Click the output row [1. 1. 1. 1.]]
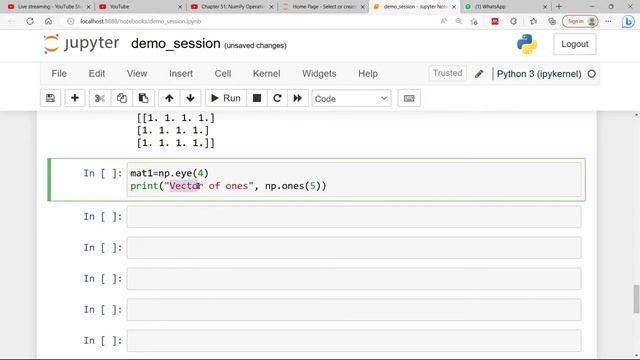The height and width of the screenshot is (360, 640). (176, 143)
